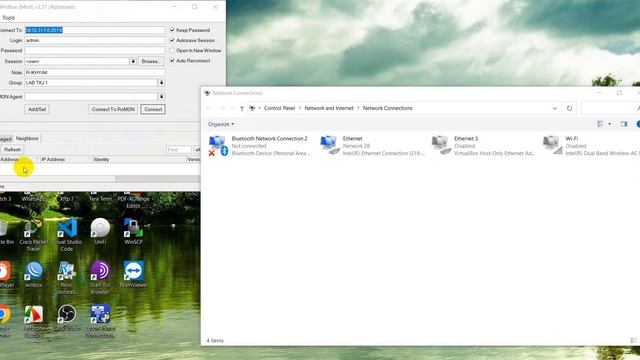Open the red and green shortcut below winbox
Screen dimensions: 640x360
click(33, 321)
